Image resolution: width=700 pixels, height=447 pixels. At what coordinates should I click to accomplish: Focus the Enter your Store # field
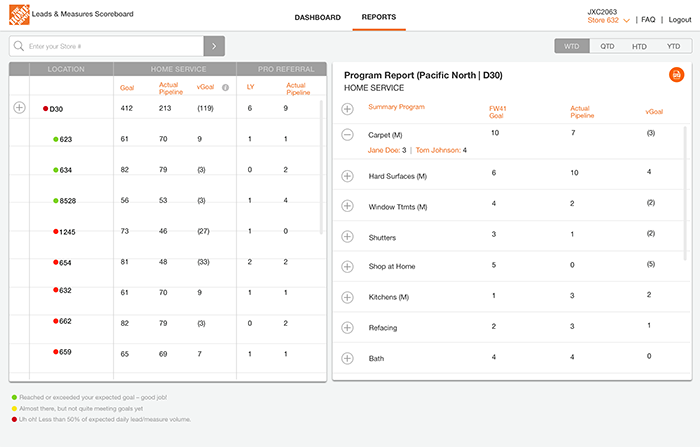[106, 46]
